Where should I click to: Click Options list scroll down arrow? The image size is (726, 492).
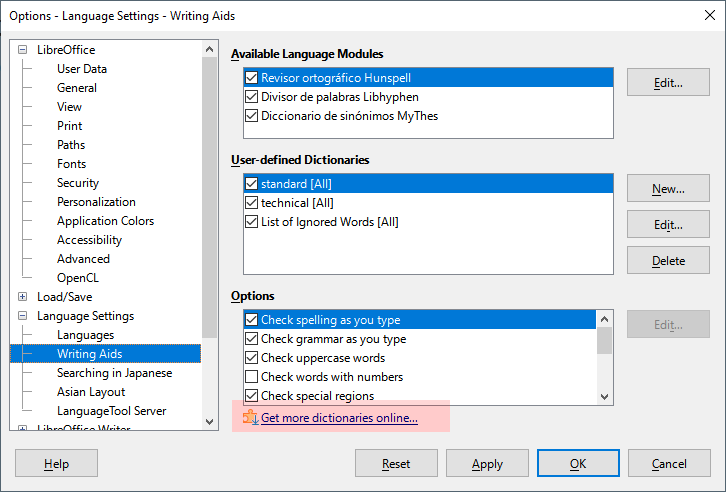[604, 397]
